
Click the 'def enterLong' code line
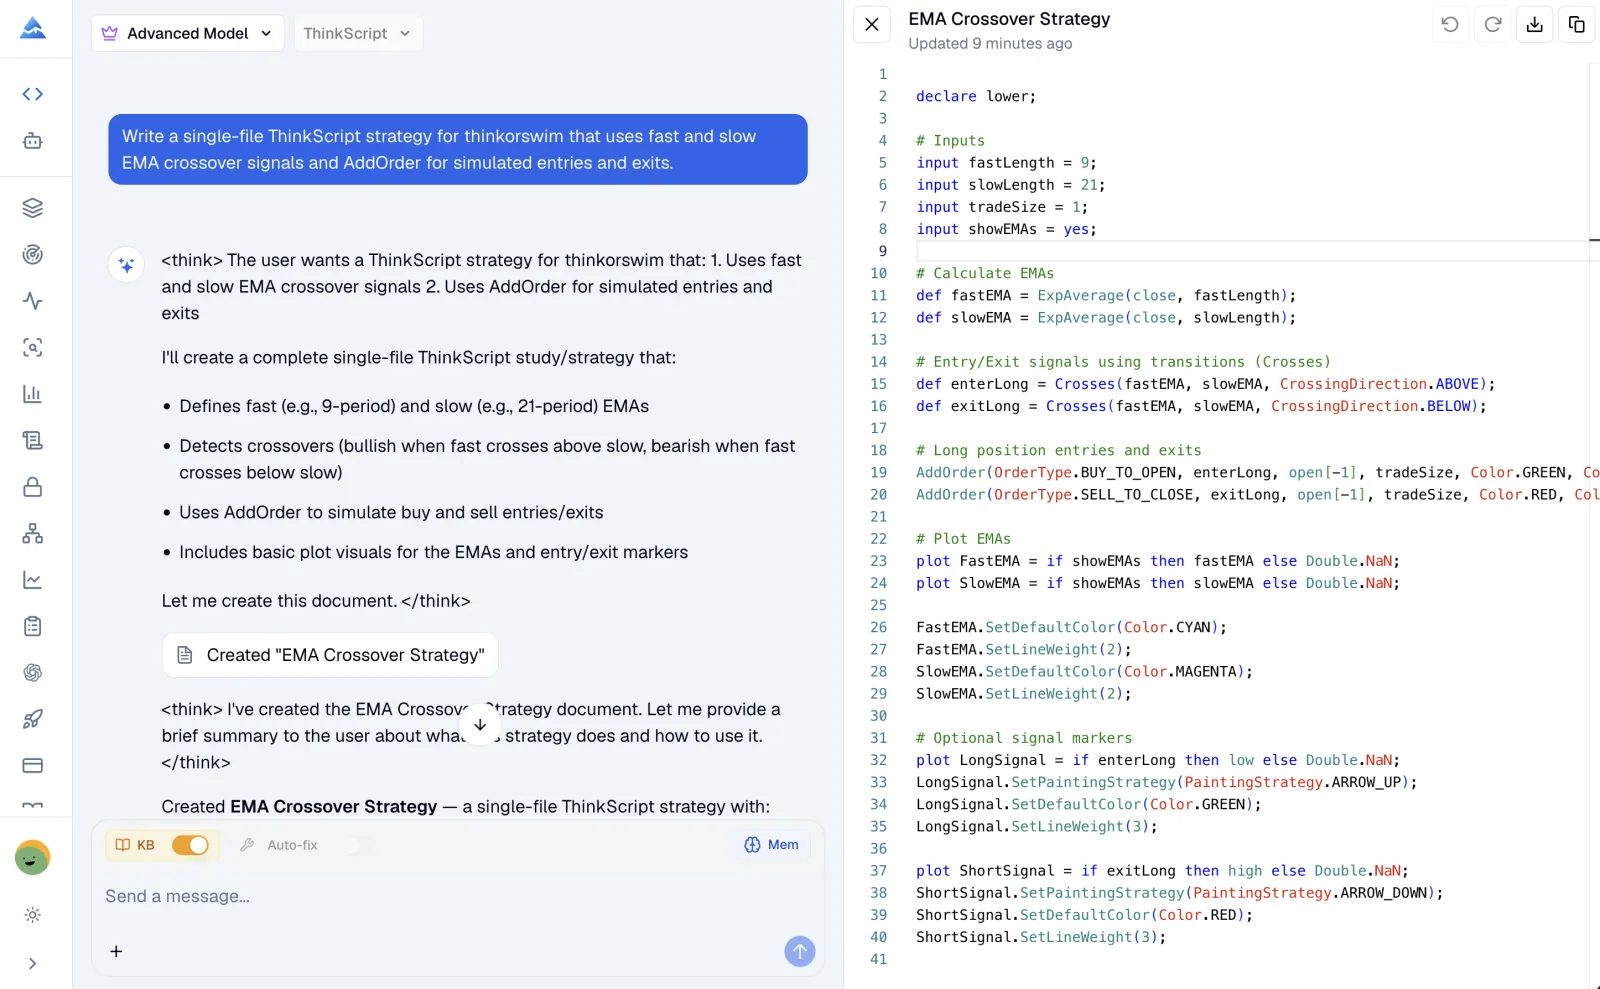point(1205,384)
